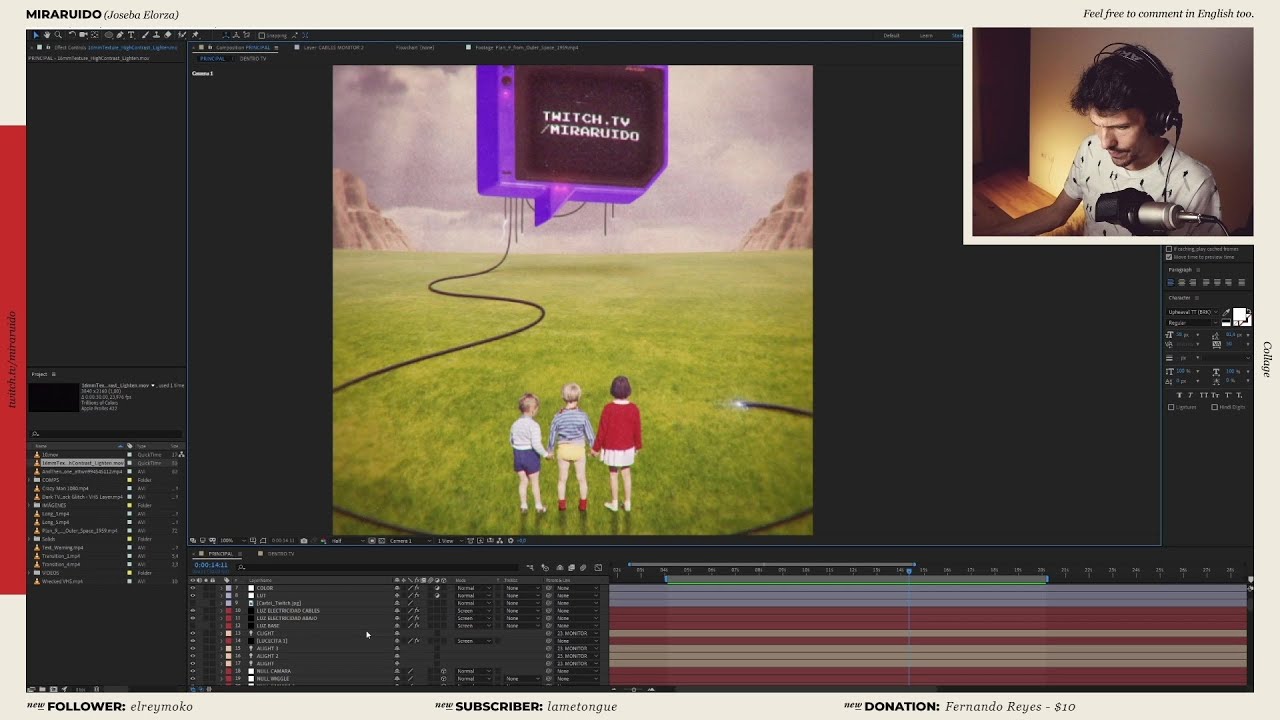Click the composition mini-flowchart icon in timeline
The height and width of the screenshot is (720, 1280).
pyautogui.click(x=530, y=568)
